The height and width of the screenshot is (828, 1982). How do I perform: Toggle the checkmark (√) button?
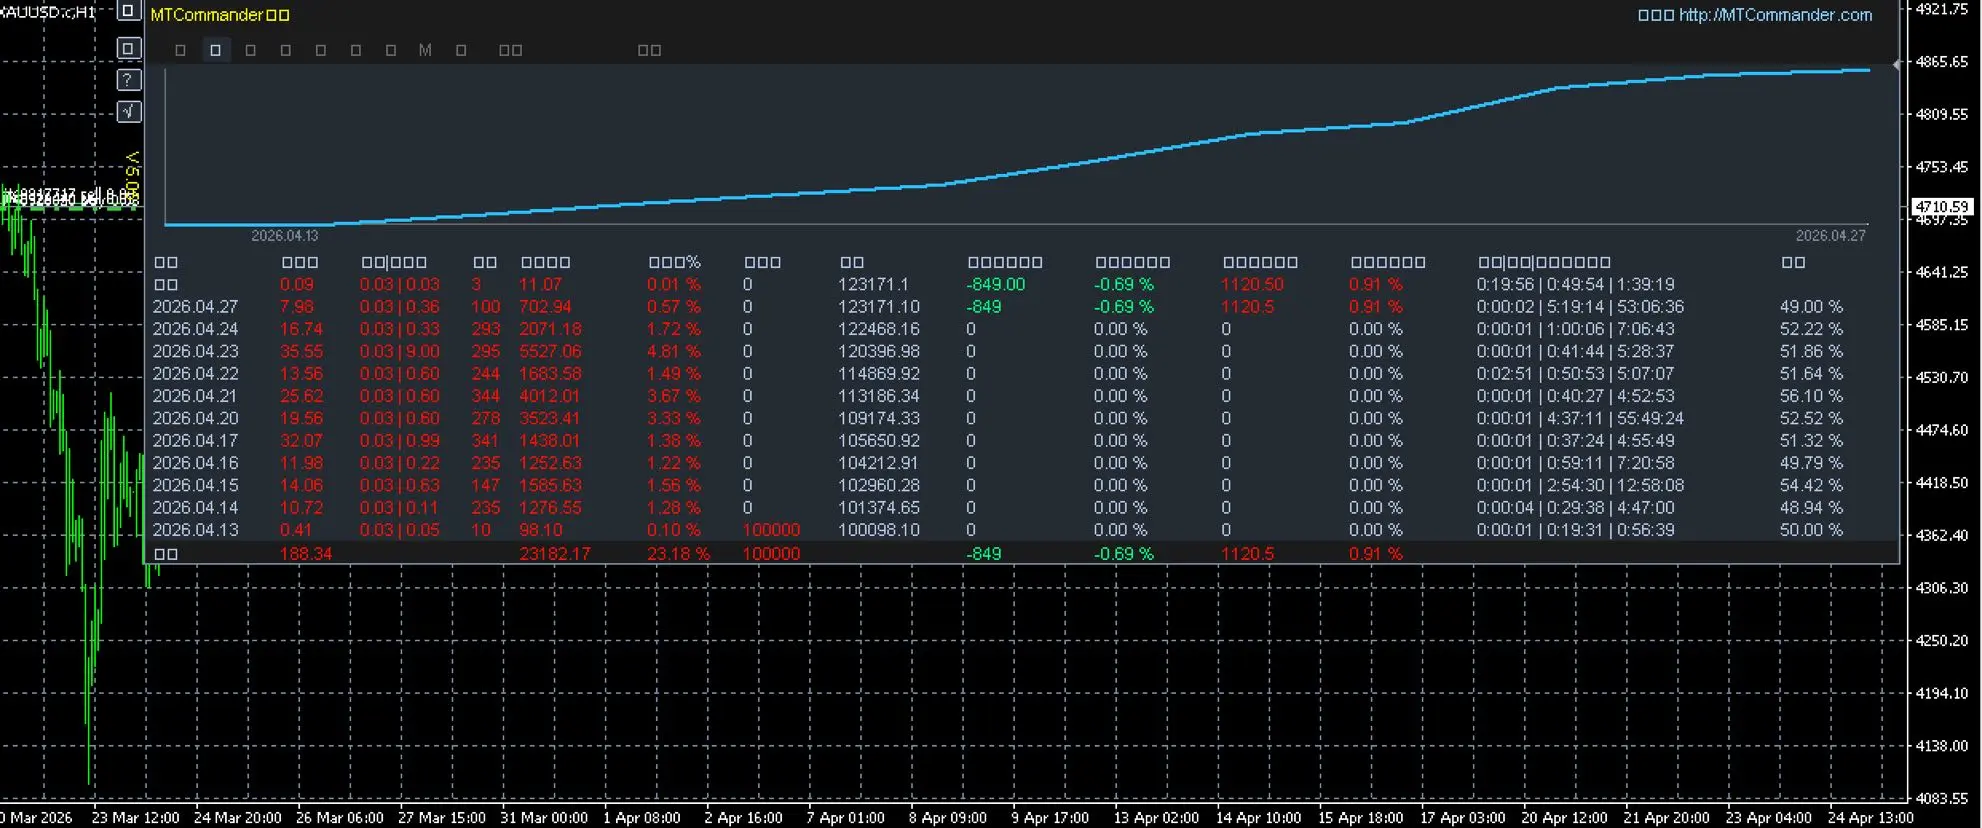(129, 112)
